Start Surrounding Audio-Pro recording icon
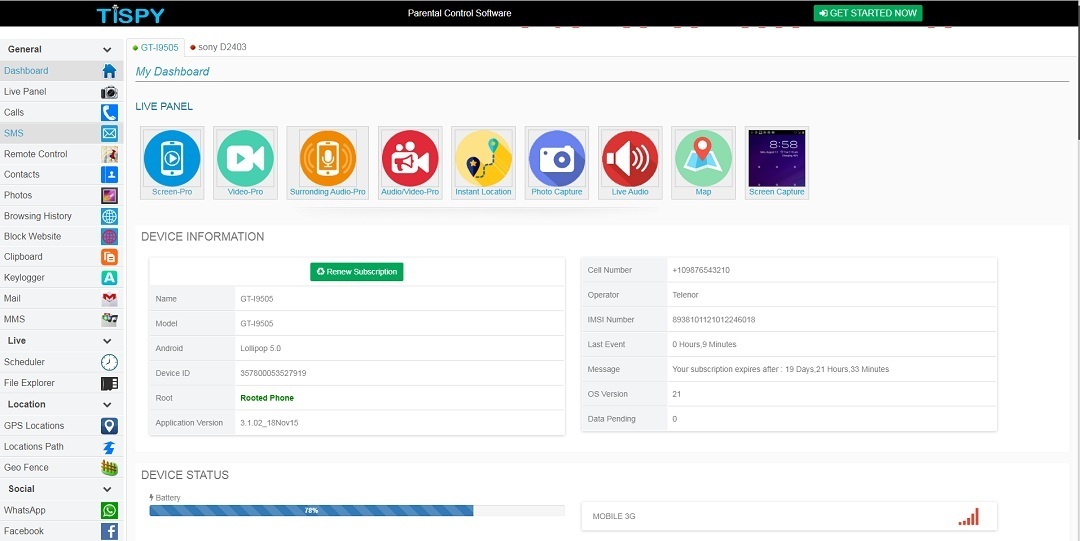Screen dimensions: 1080x541 coord(327,159)
